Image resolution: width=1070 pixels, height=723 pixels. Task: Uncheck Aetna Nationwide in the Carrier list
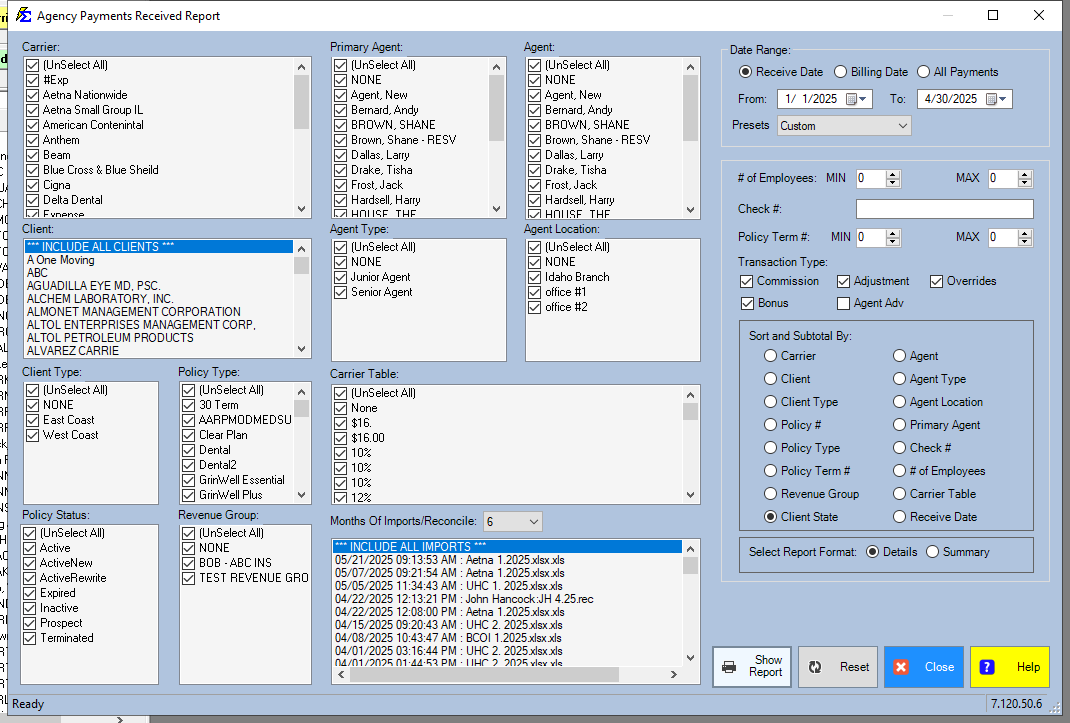32,95
